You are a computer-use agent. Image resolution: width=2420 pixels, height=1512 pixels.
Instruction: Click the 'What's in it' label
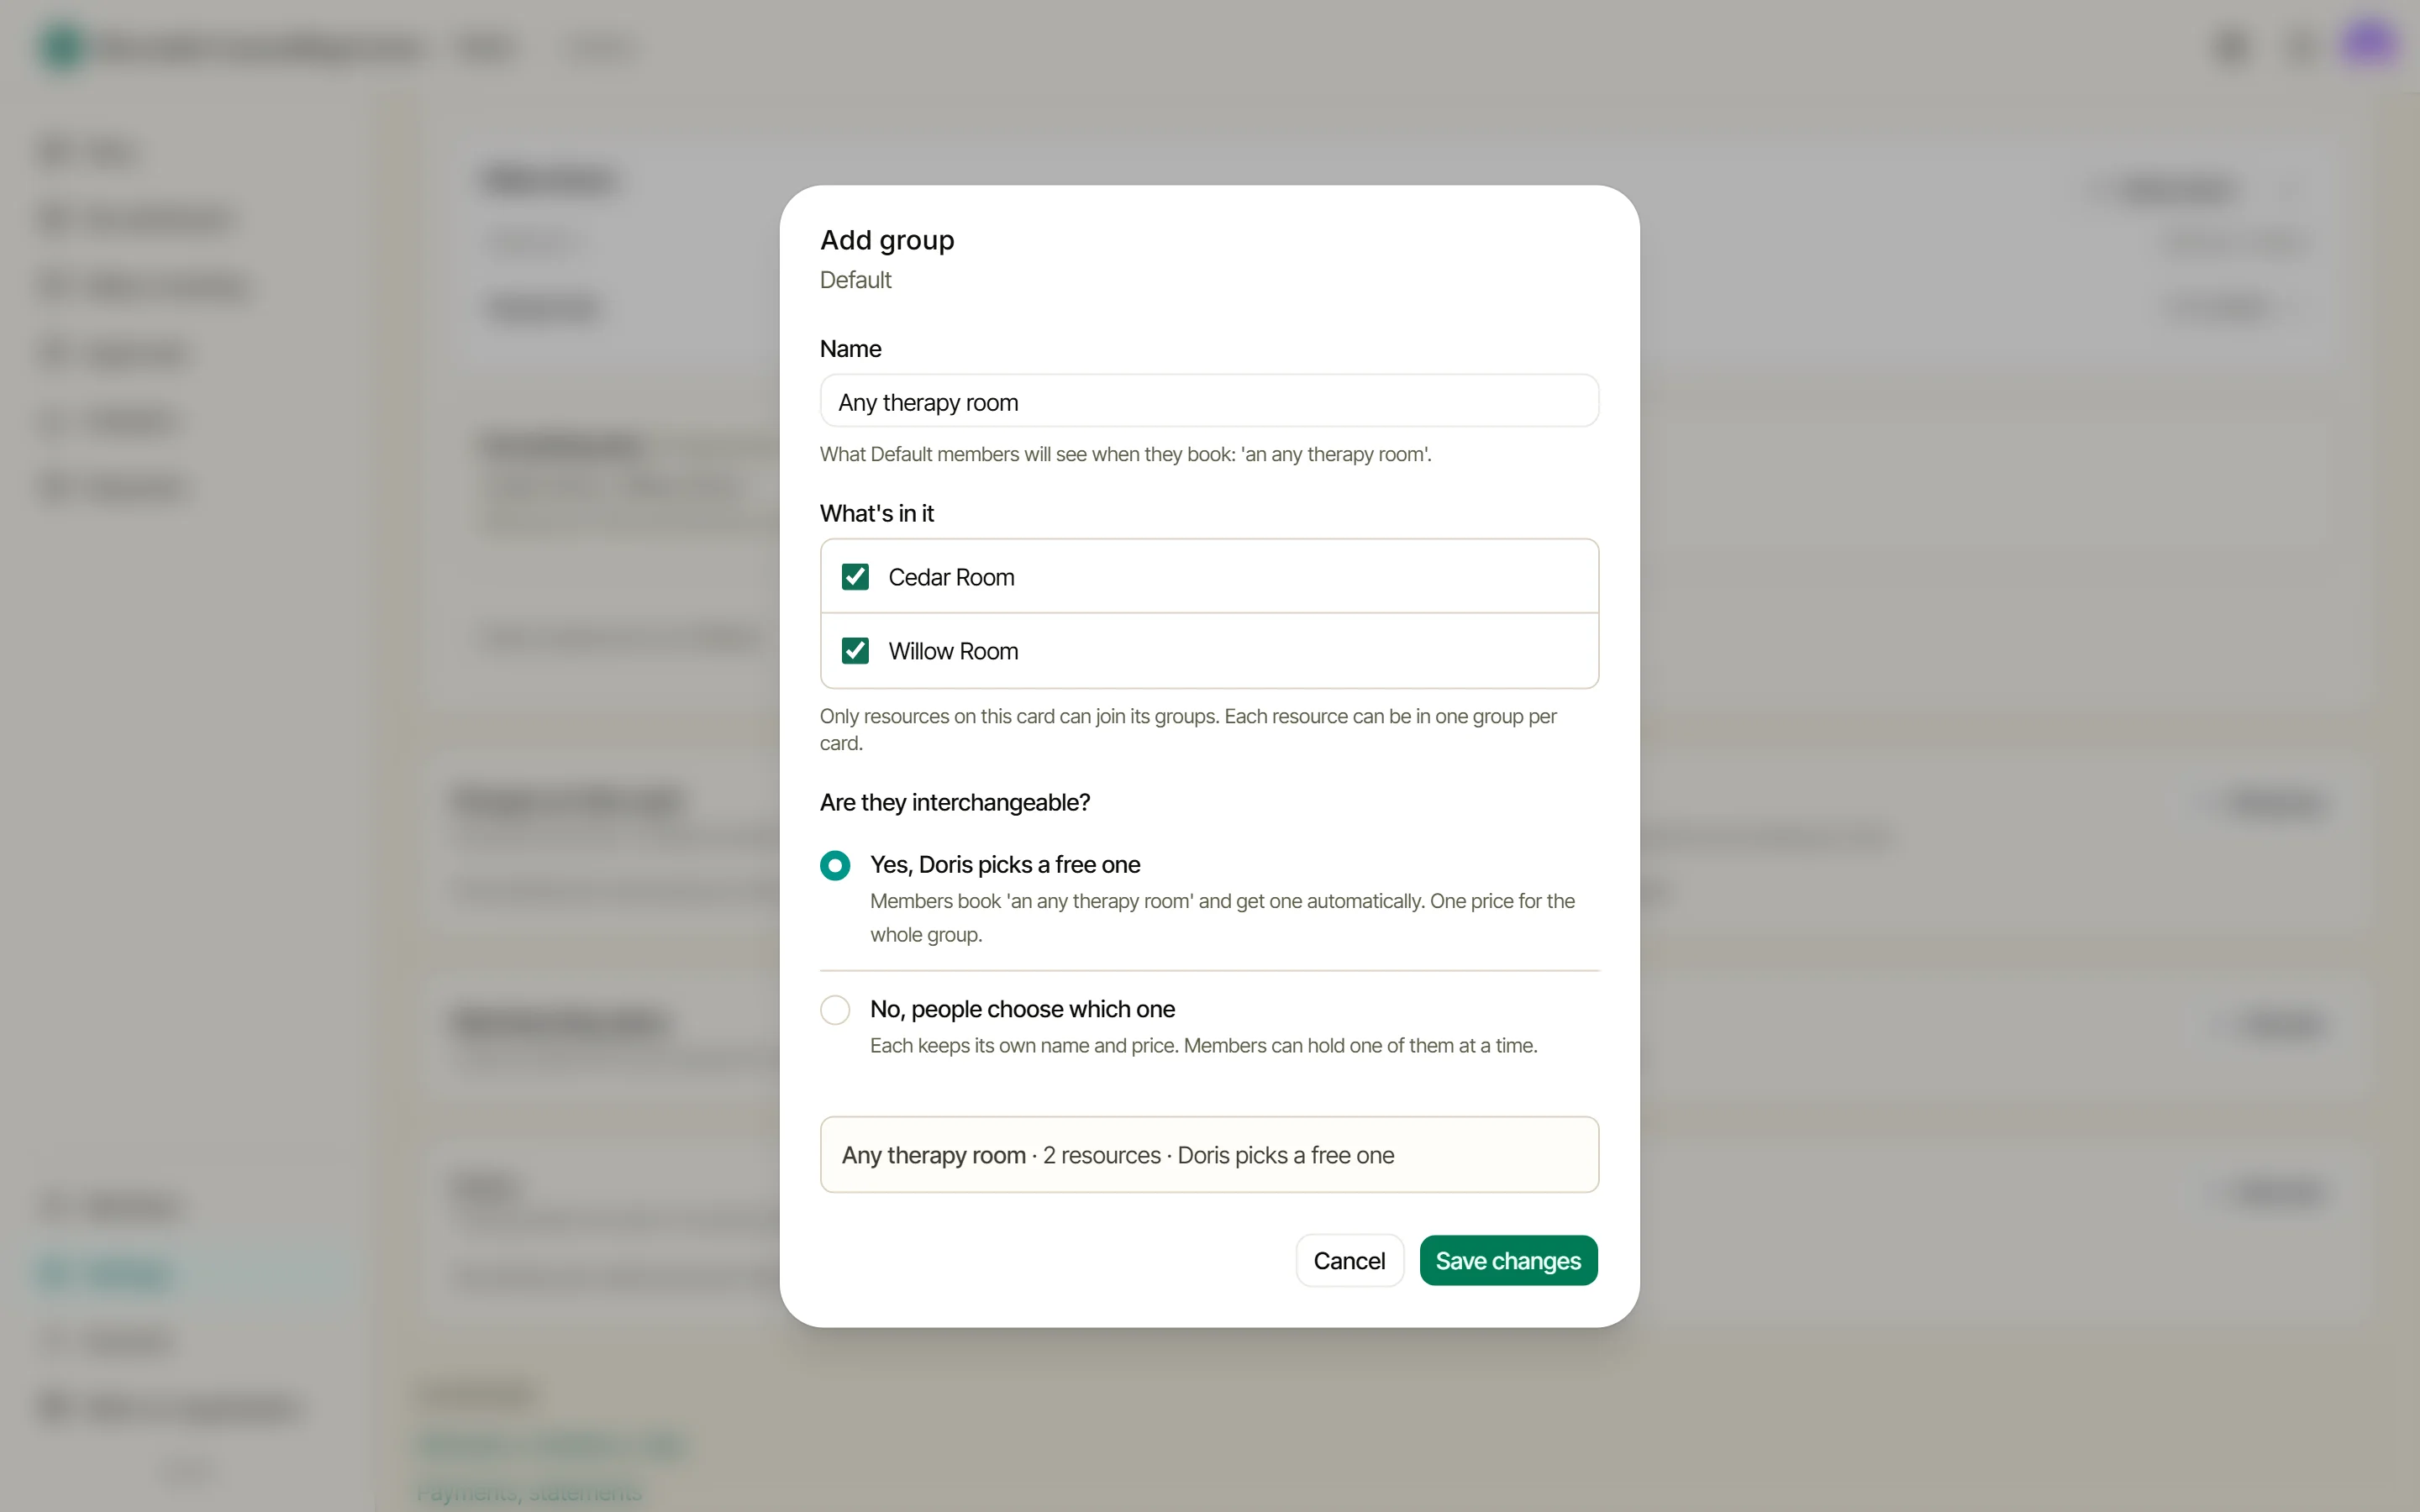pos(877,513)
